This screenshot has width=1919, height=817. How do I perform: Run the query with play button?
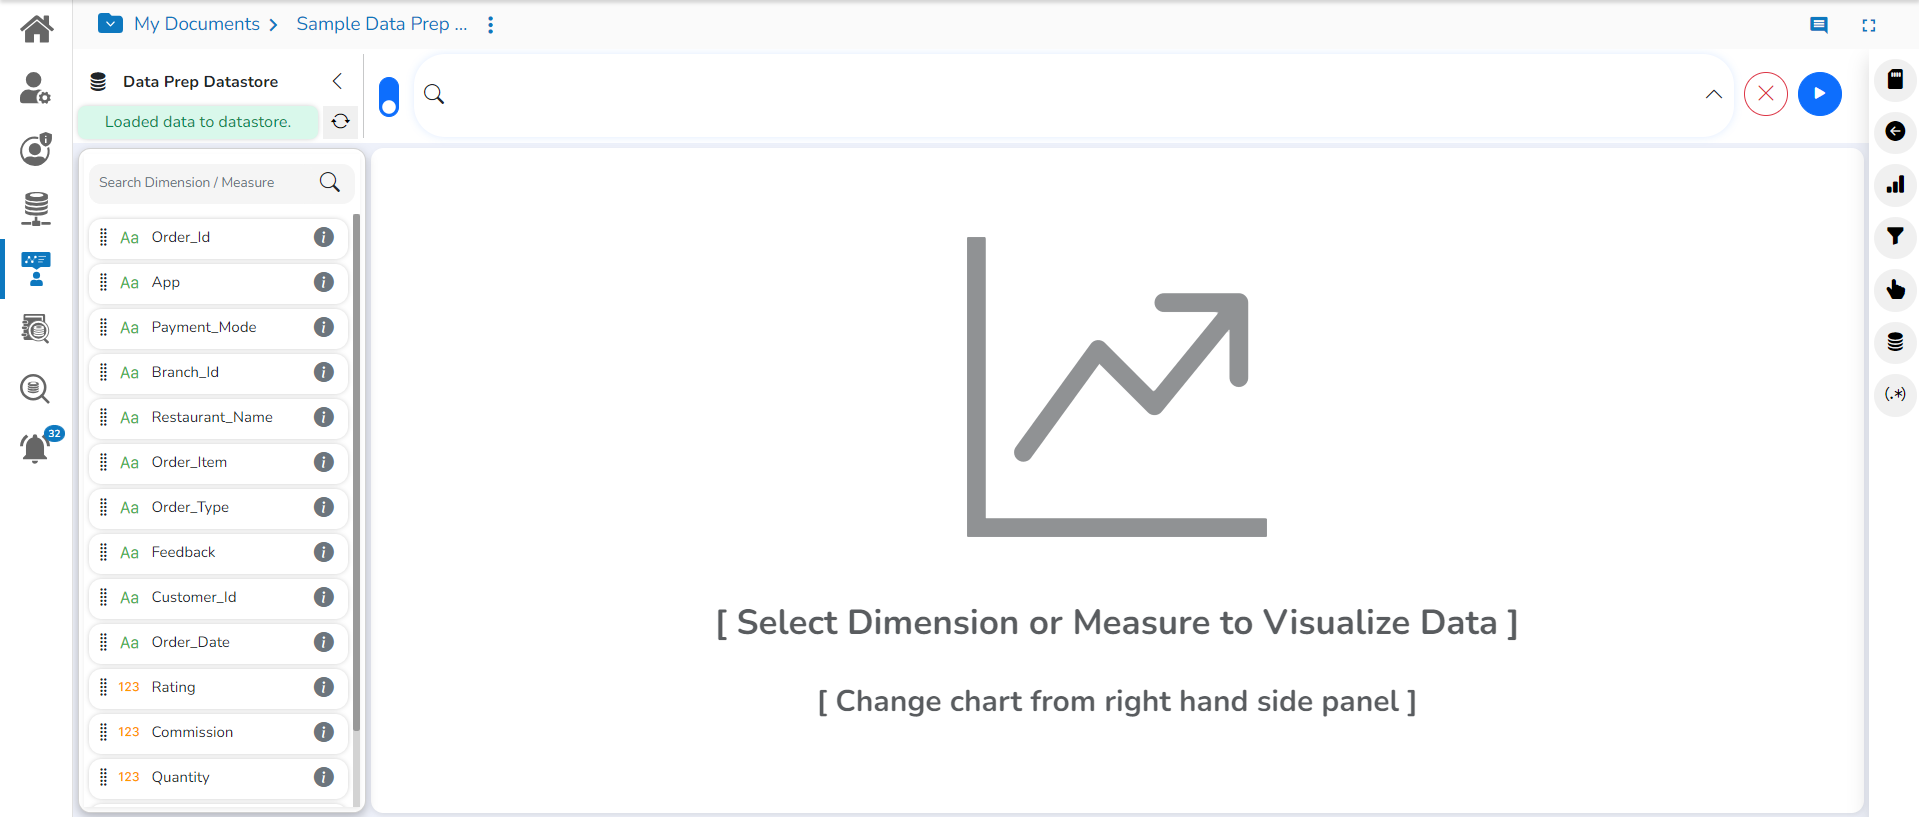(1819, 94)
